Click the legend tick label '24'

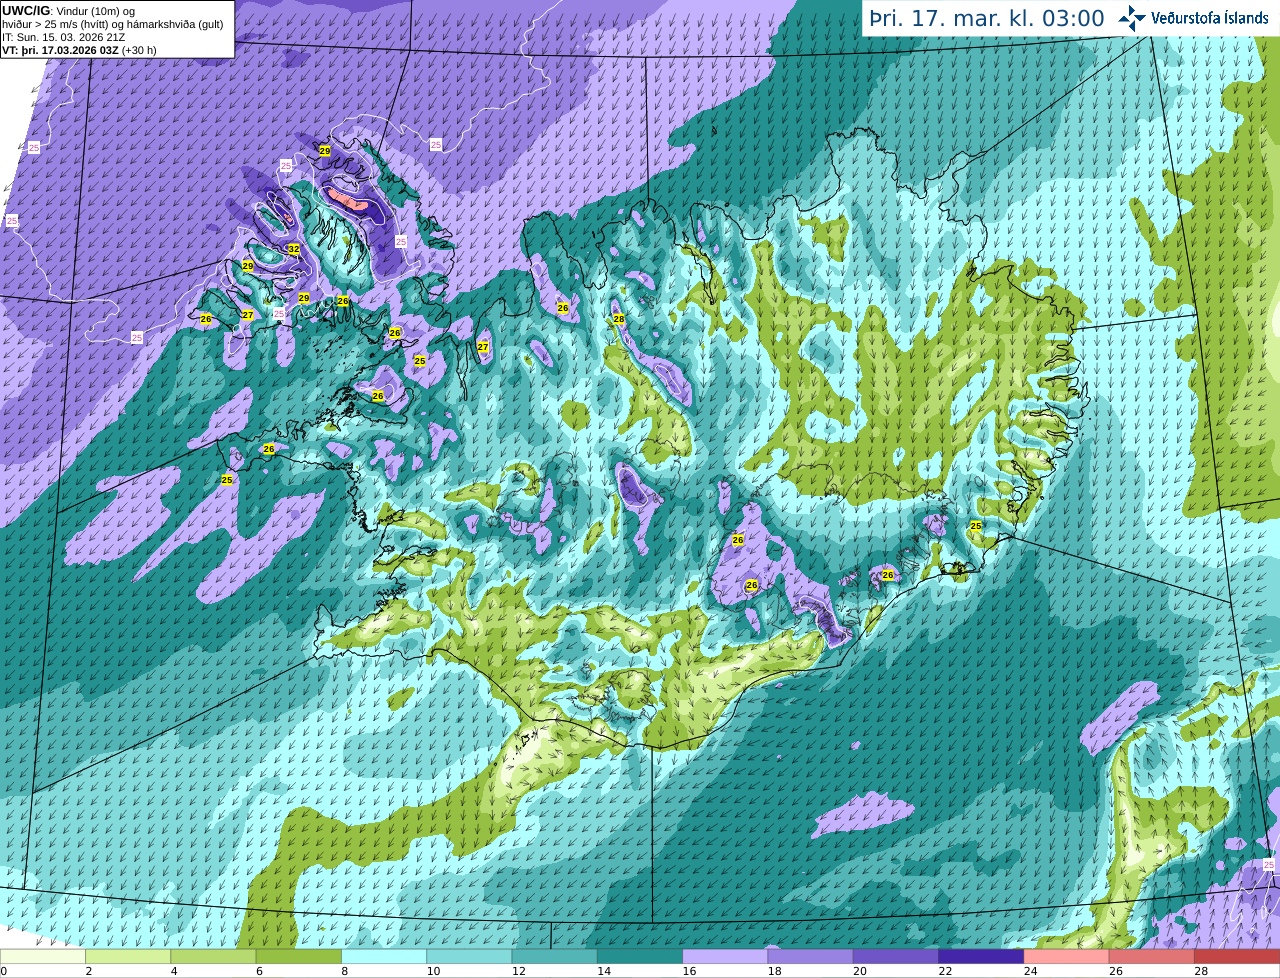click(x=1030, y=970)
